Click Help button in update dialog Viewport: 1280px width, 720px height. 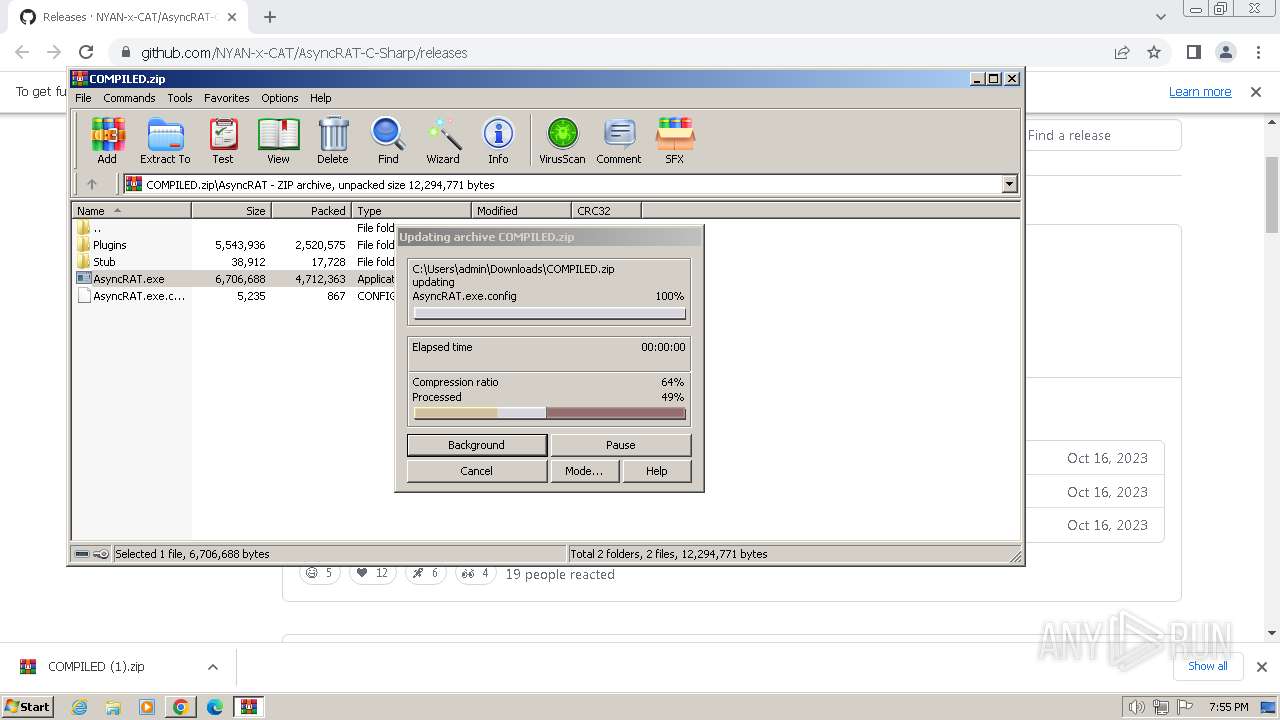[656, 471]
